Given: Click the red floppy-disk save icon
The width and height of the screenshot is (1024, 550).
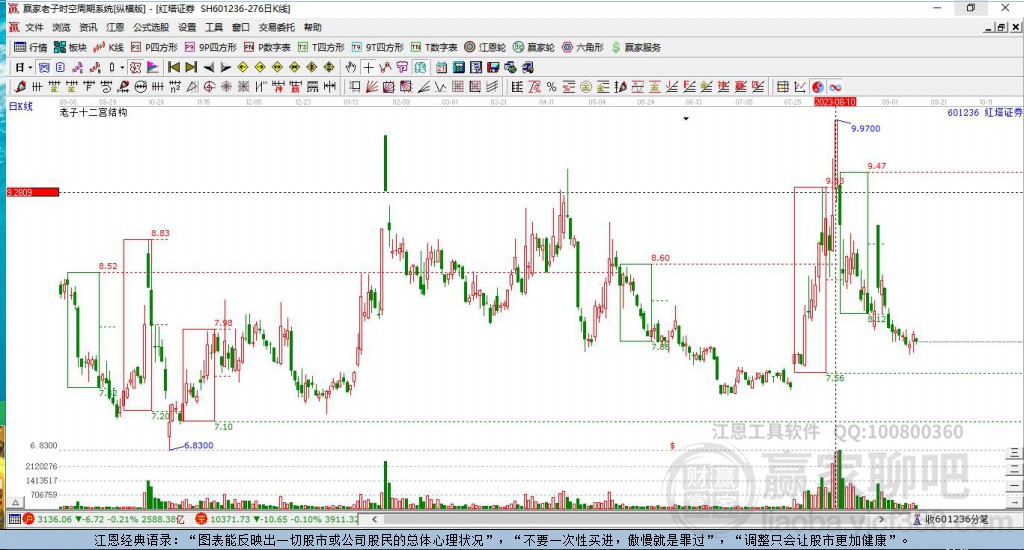Looking at the screenshot, I should tap(493, 67).
